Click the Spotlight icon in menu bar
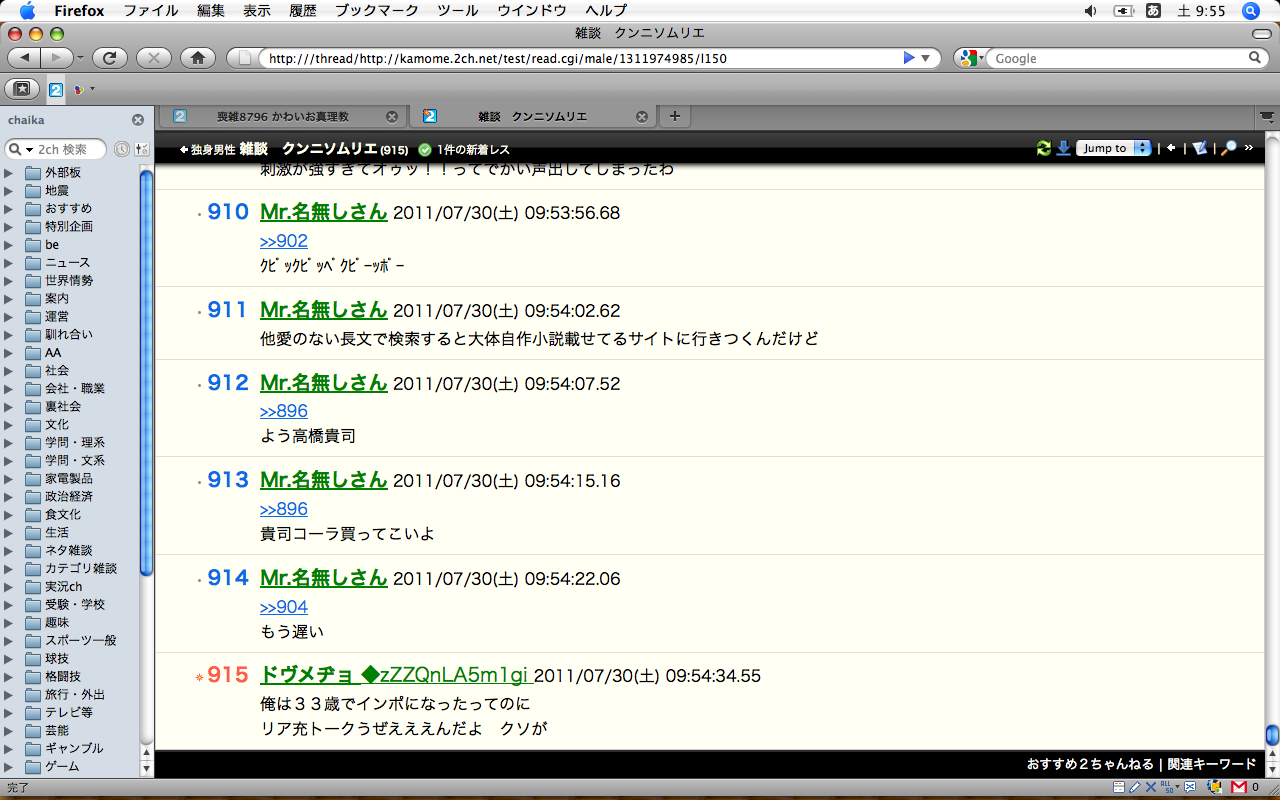This screenshot has height=800, width=1280. [x=1250, y=11]
